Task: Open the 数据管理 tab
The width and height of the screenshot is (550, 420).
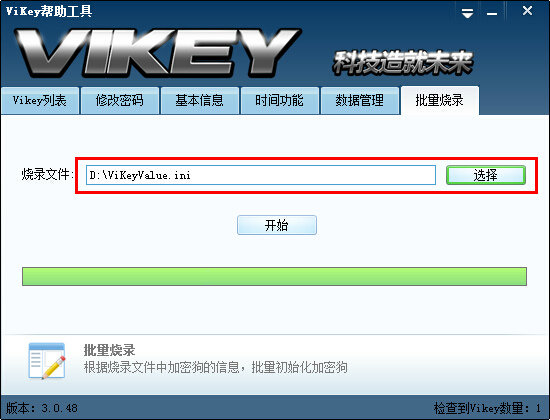Action: (360, 101)
